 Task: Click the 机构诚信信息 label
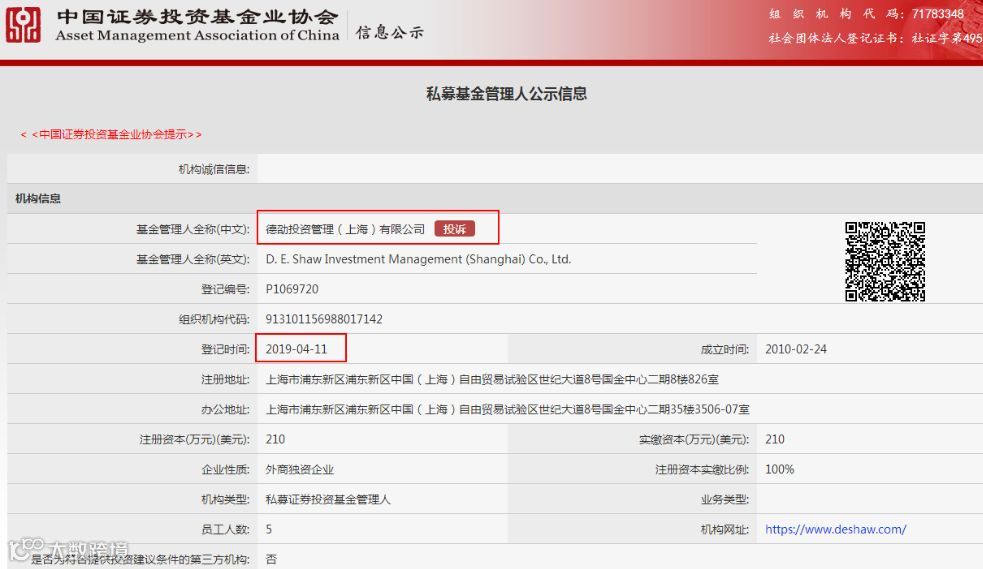pyautogui.click(x=214, y=169)
